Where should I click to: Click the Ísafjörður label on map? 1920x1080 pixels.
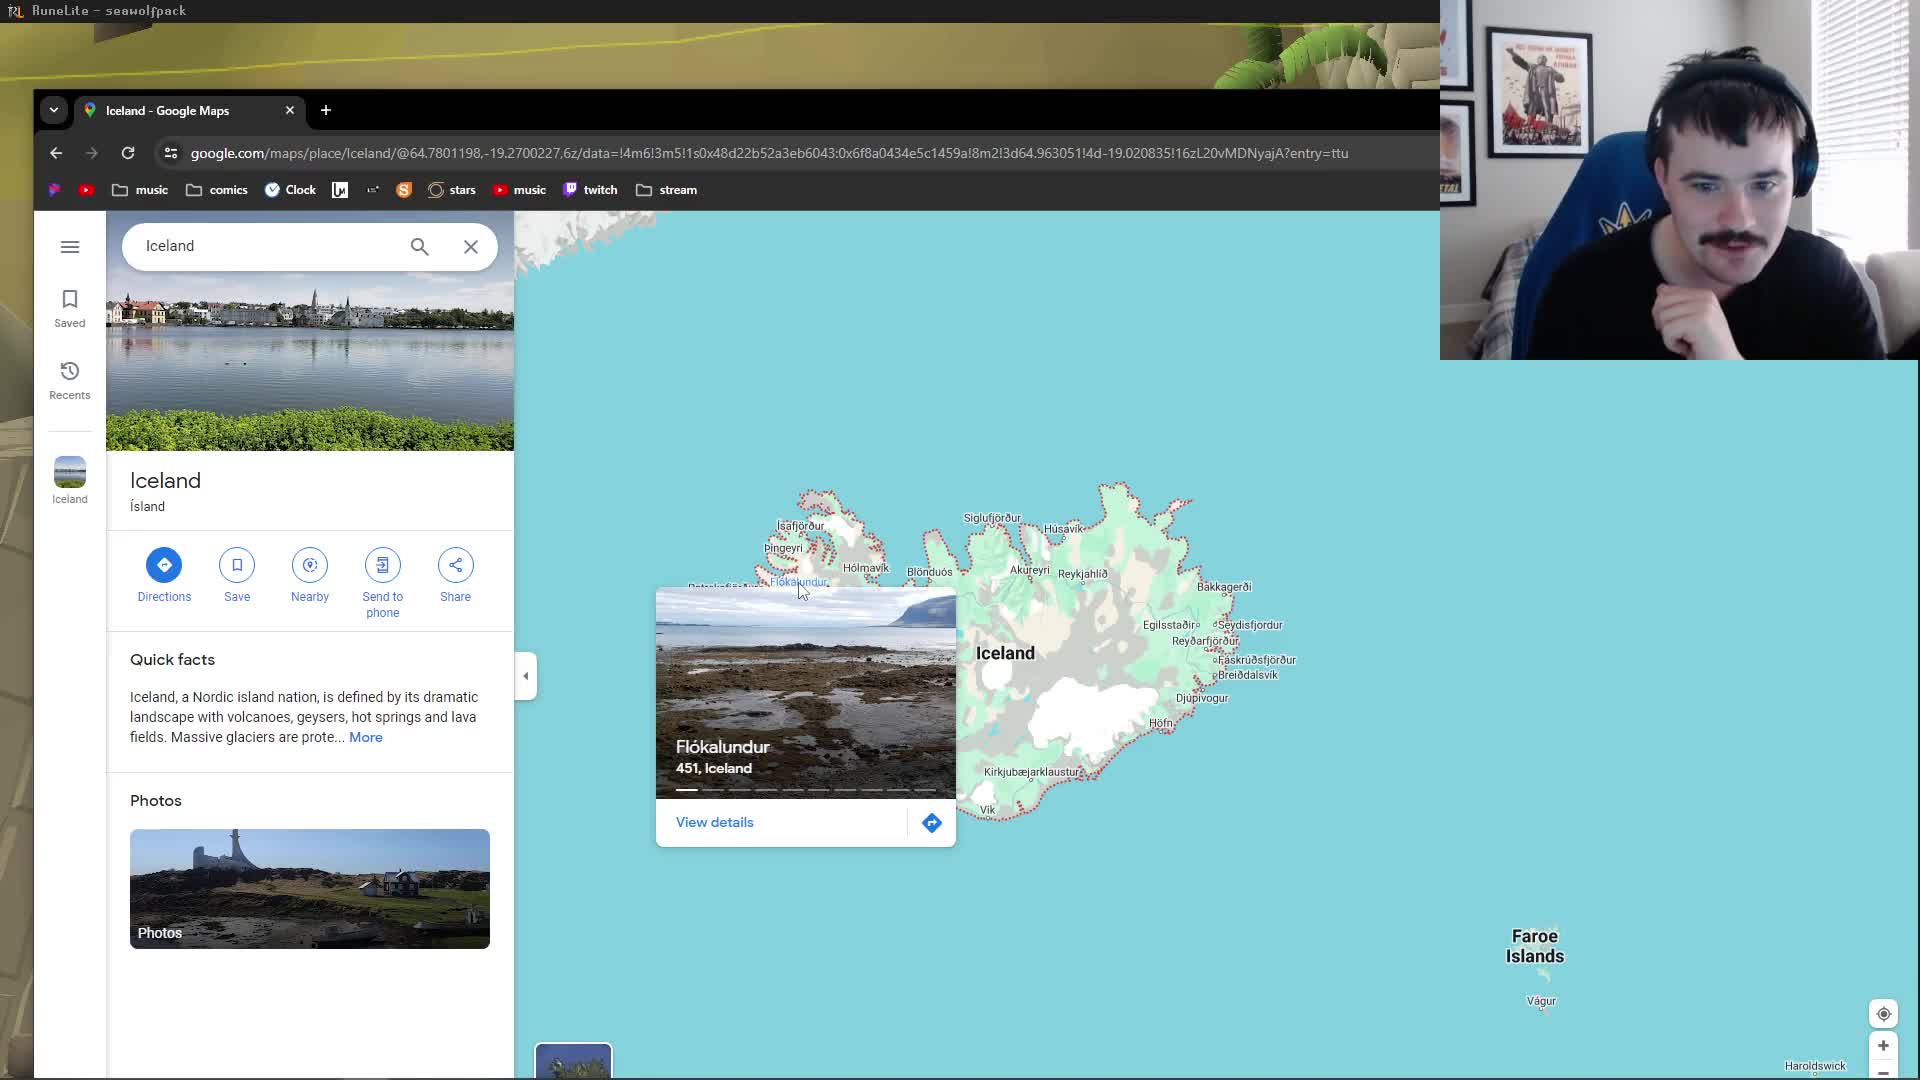point(801,526)
